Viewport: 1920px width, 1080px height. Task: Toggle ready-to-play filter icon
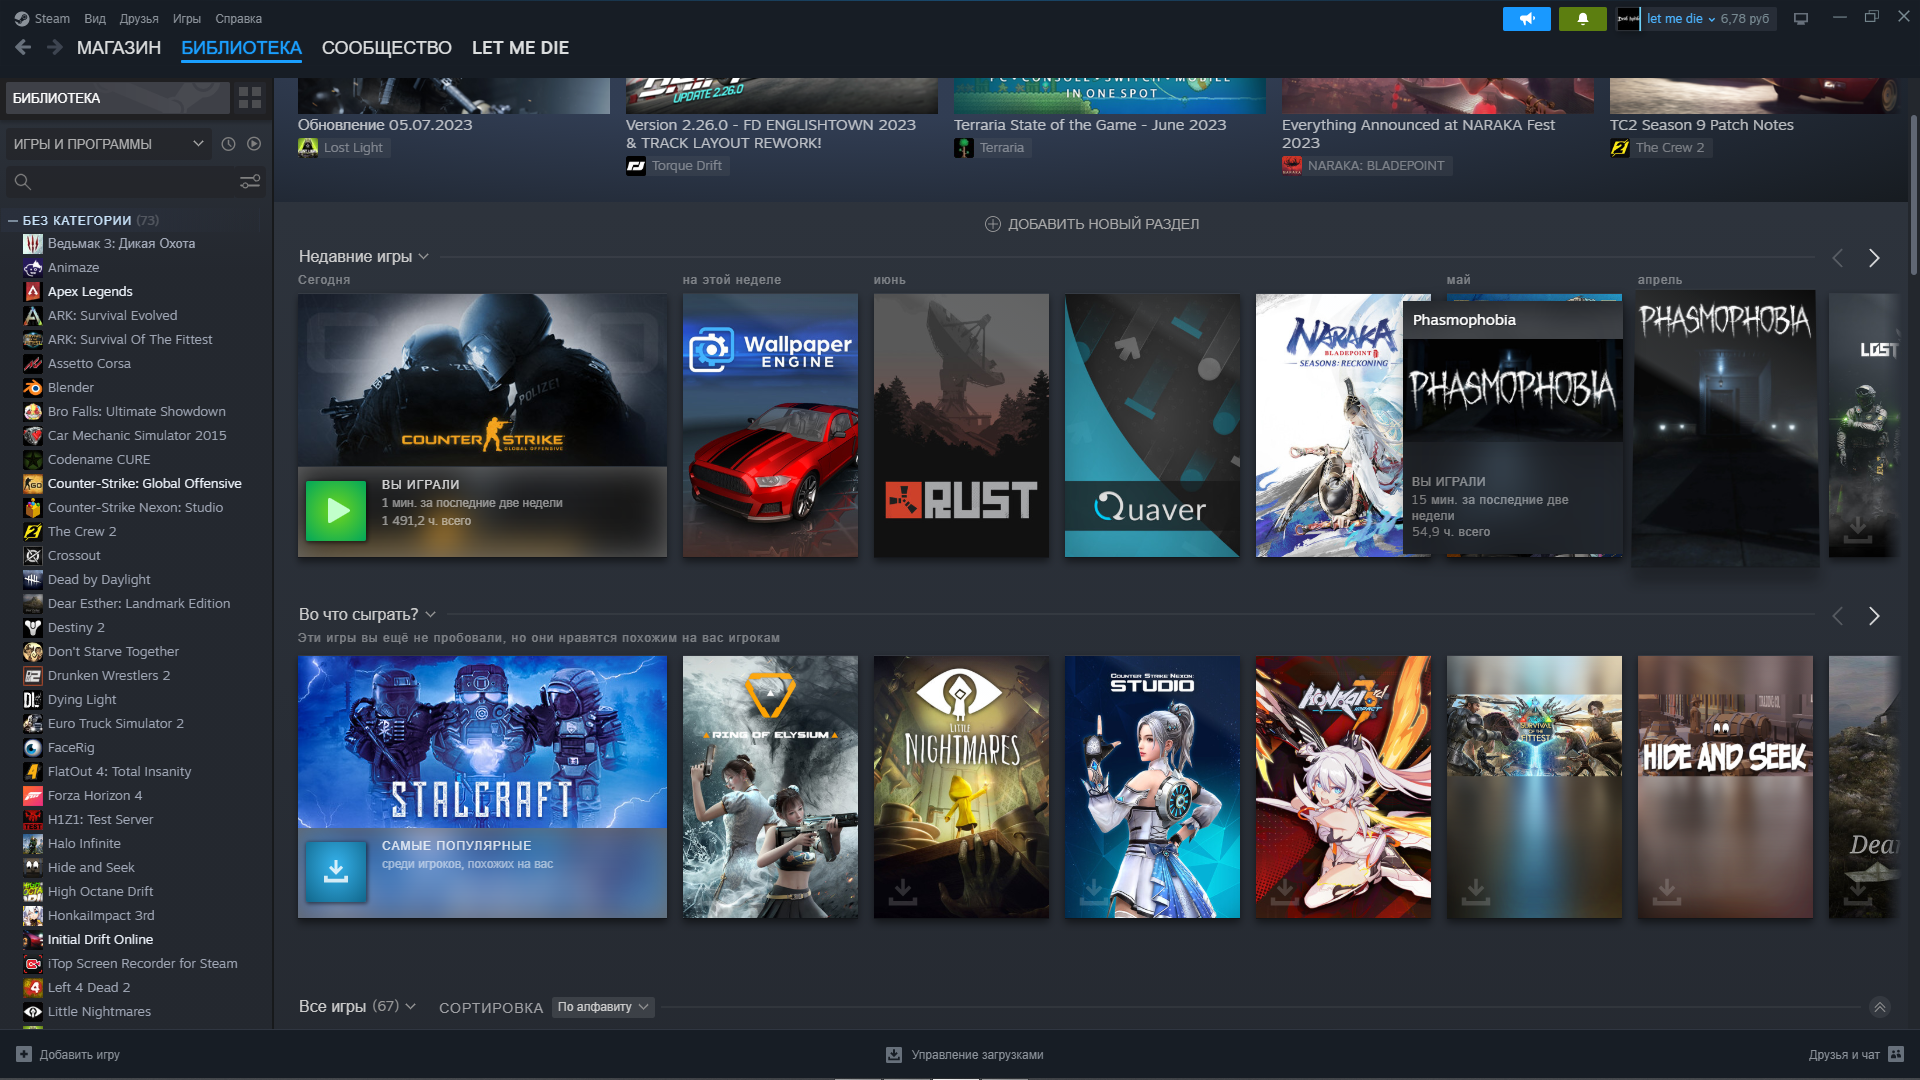point(254,144)
